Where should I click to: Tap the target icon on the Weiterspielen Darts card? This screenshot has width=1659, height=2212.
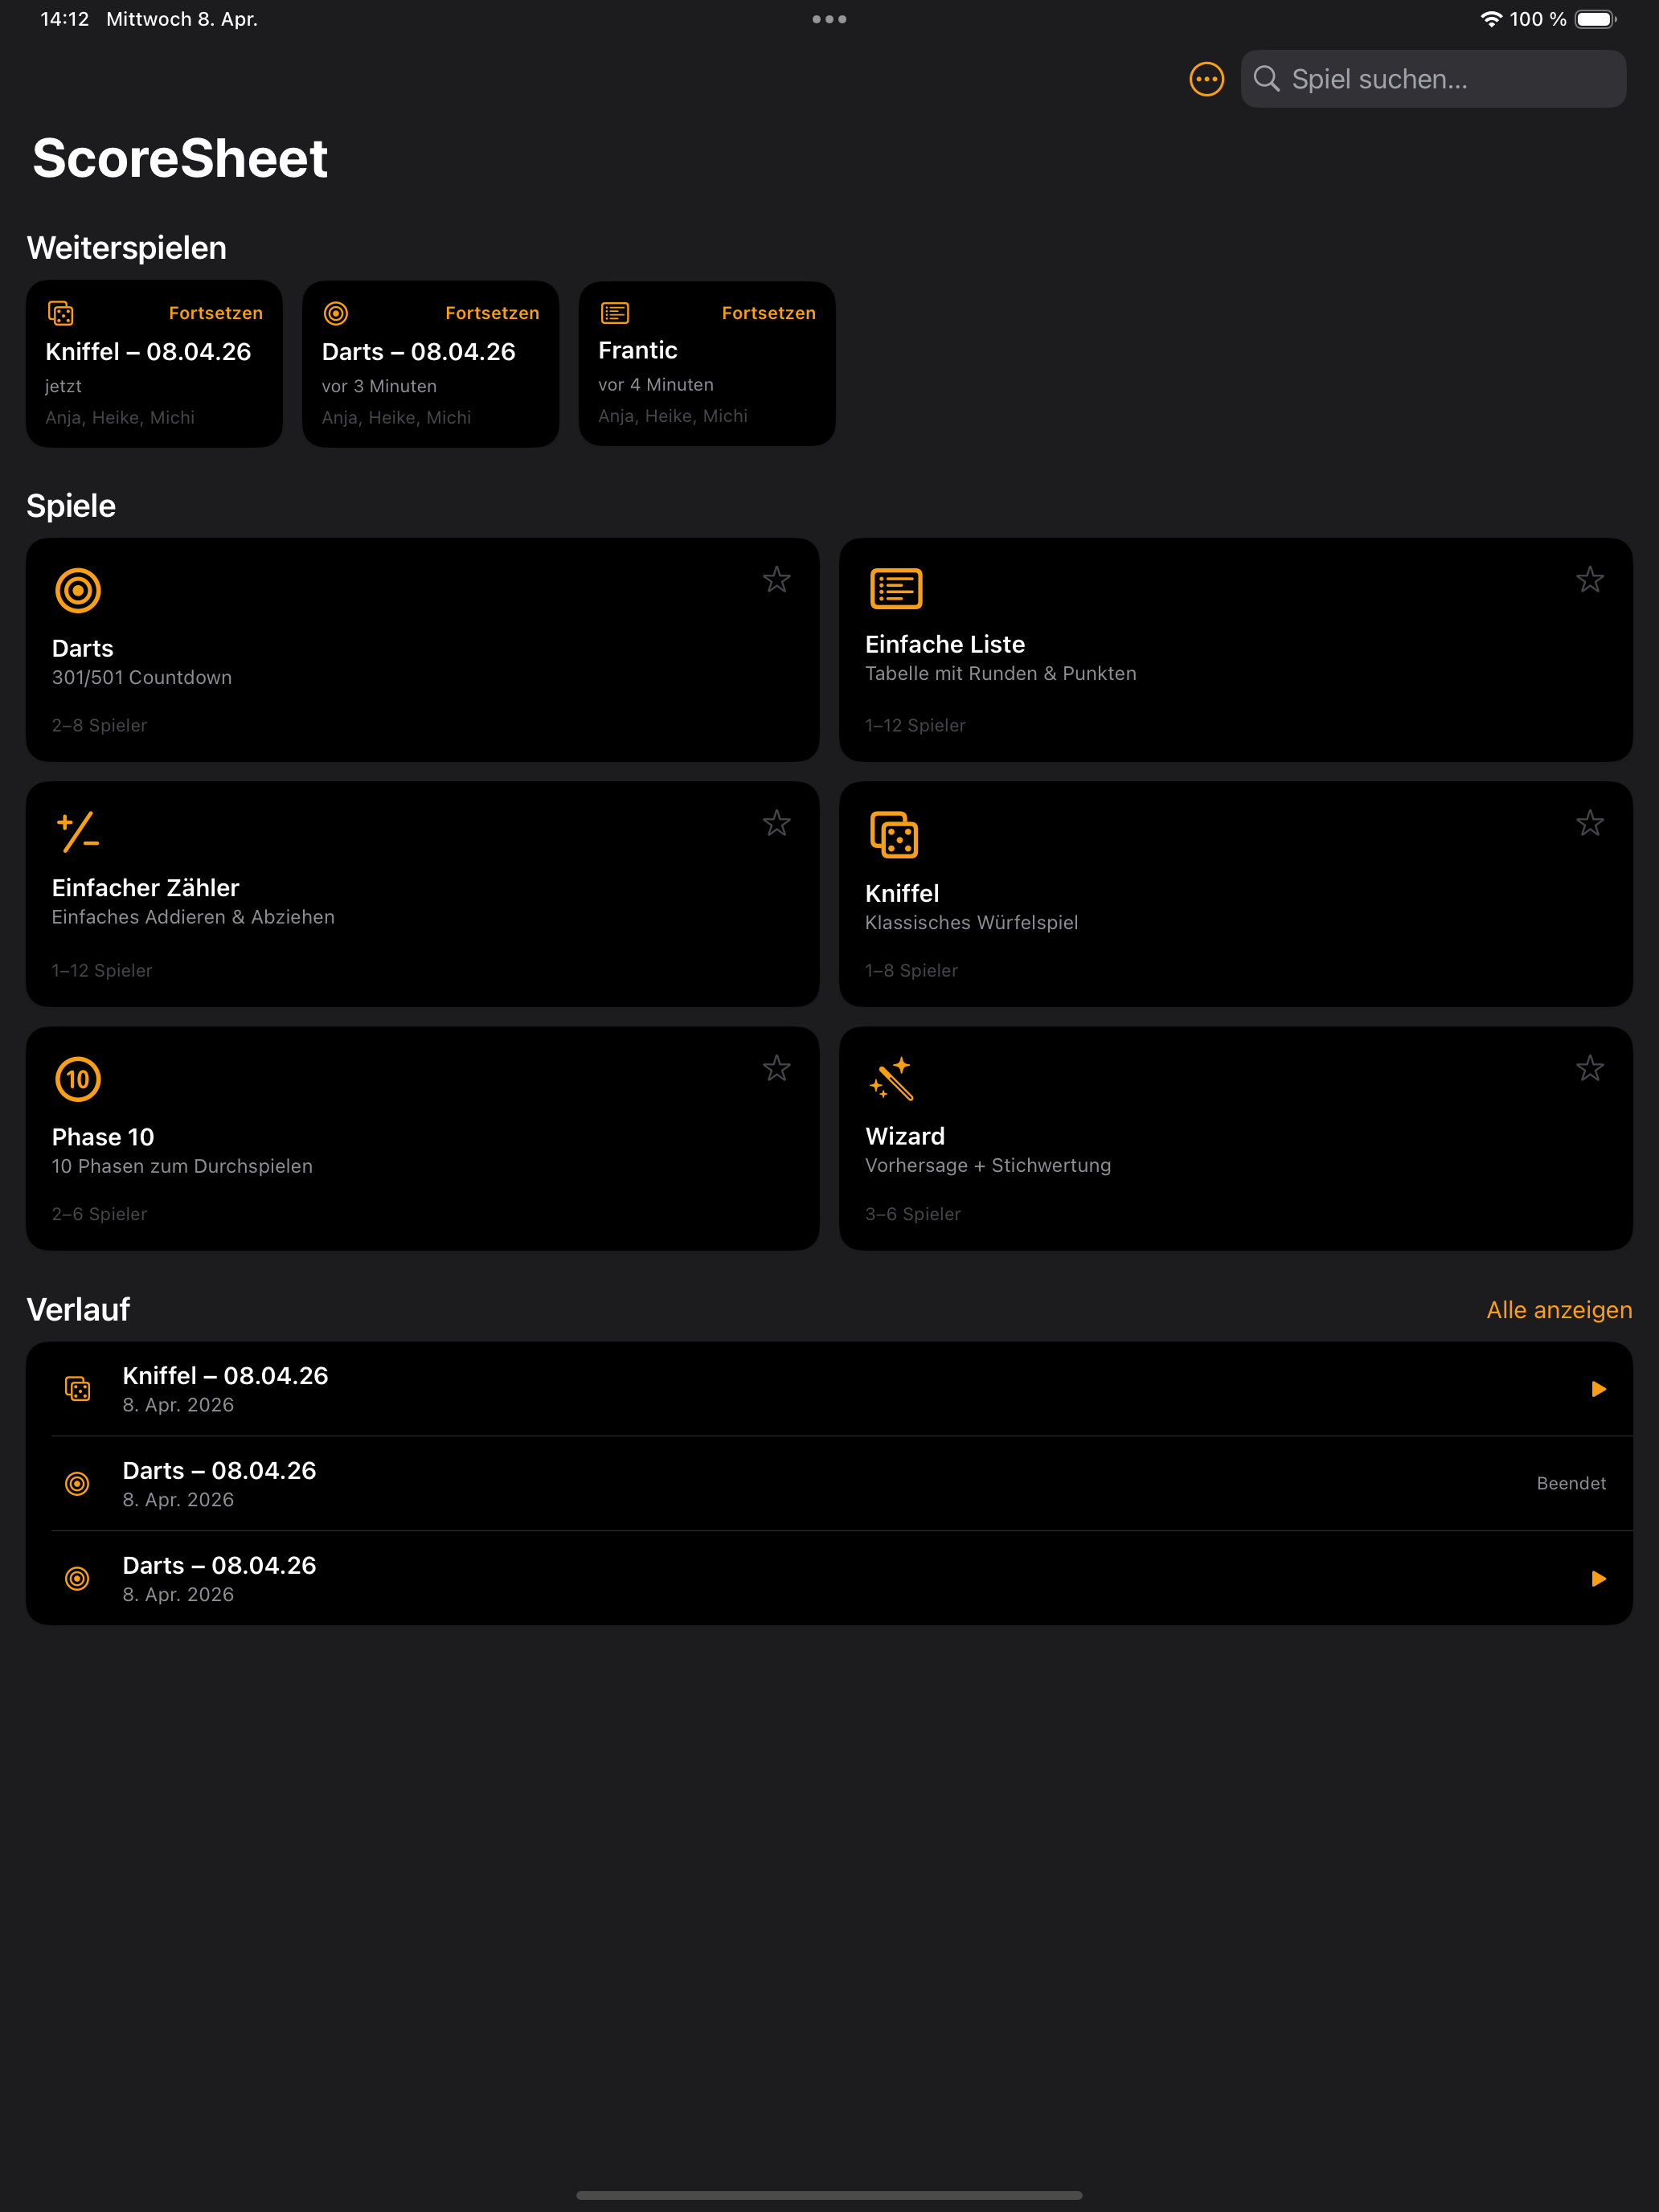click(336, 313)
